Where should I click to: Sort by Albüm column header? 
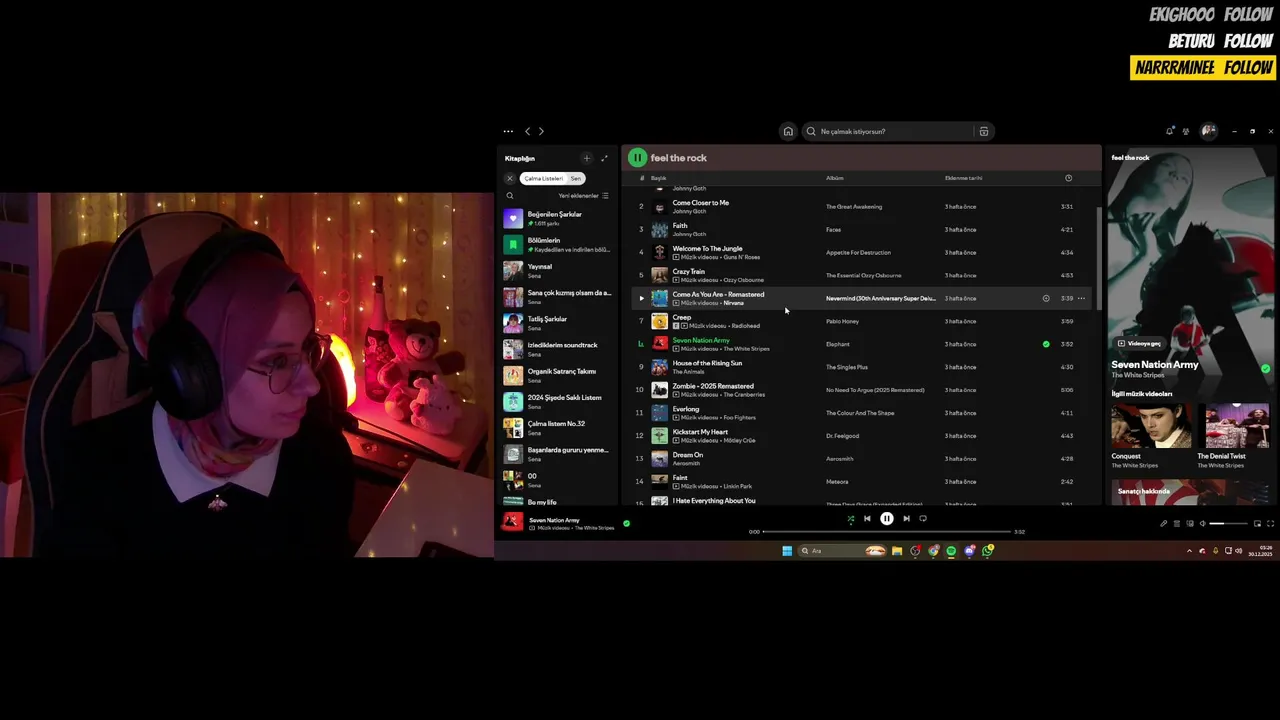click(835, 178)
